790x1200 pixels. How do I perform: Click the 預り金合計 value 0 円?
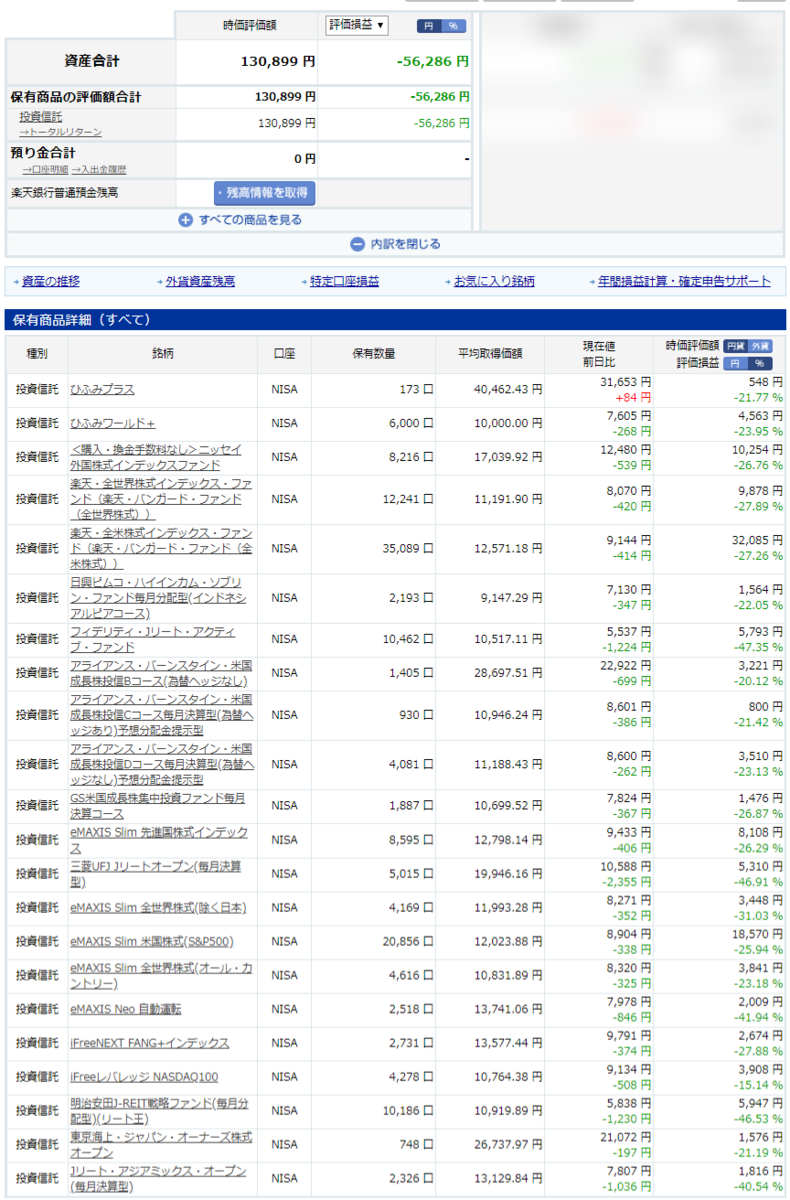pyautogui.click(x=305, y=159)
